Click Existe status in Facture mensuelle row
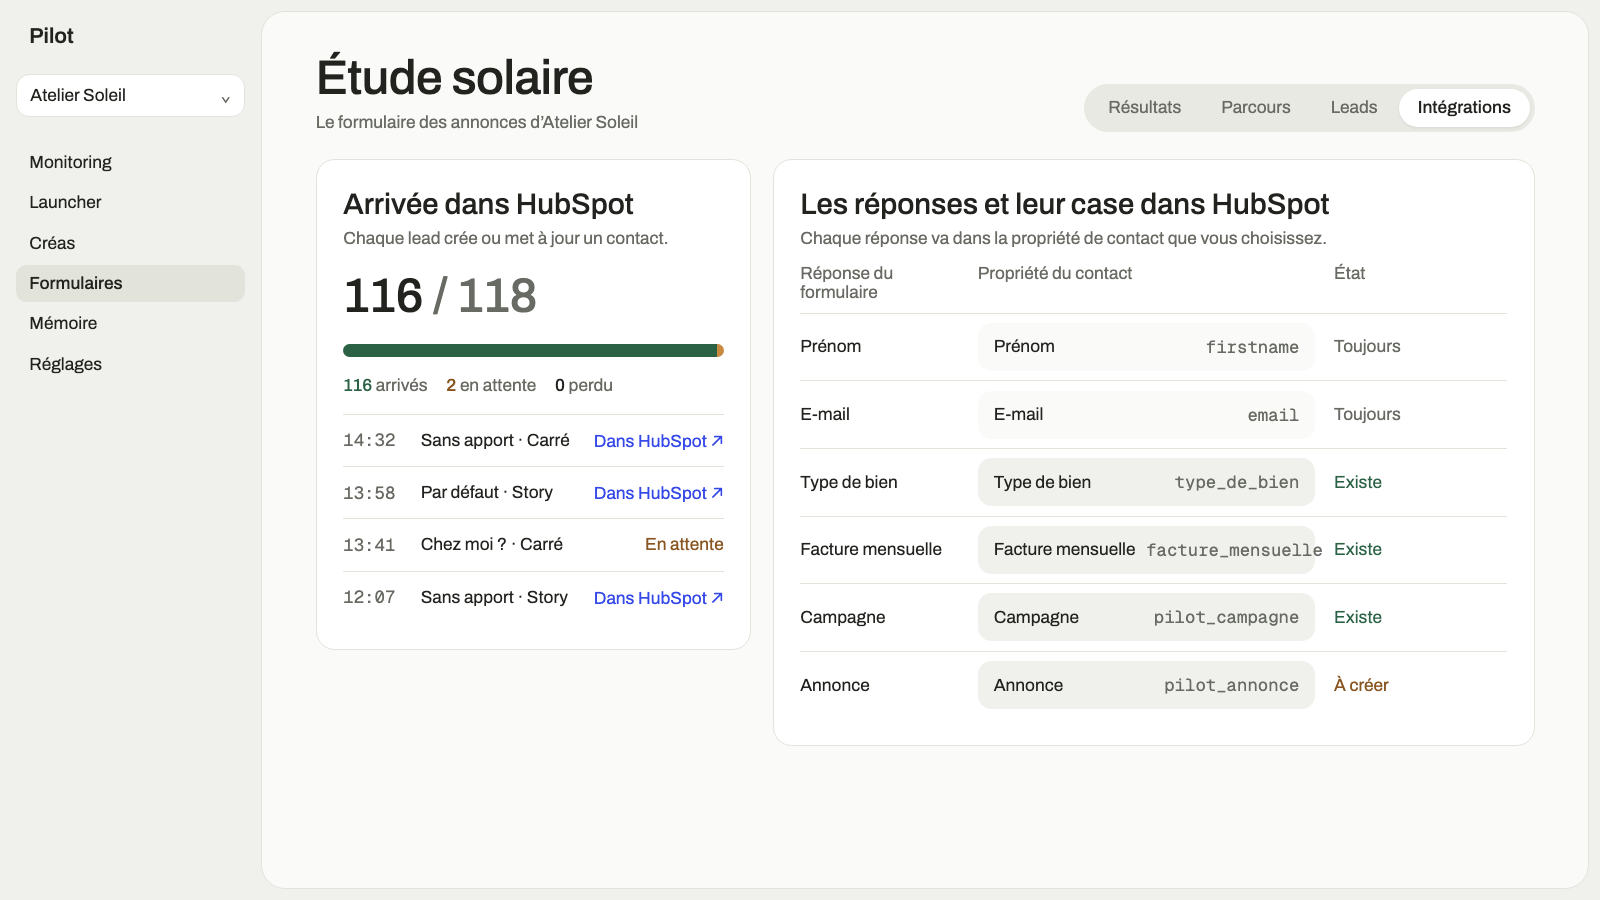This screenshot has height=900, width=1600. [x=1358, y=549]
